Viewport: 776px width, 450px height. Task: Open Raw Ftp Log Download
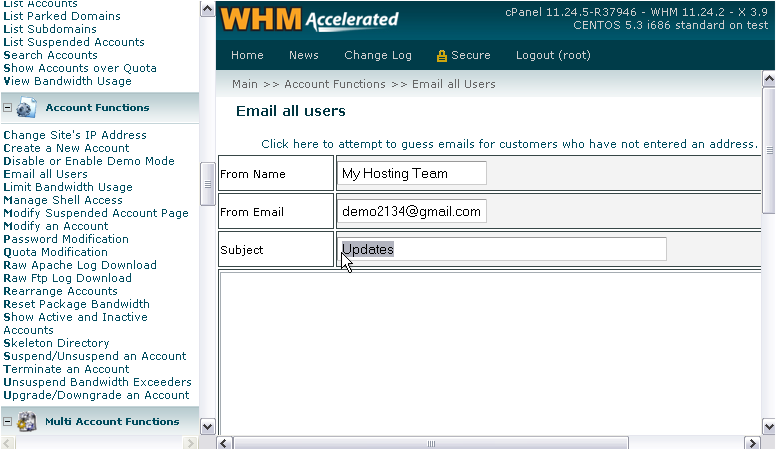(67, 278)
